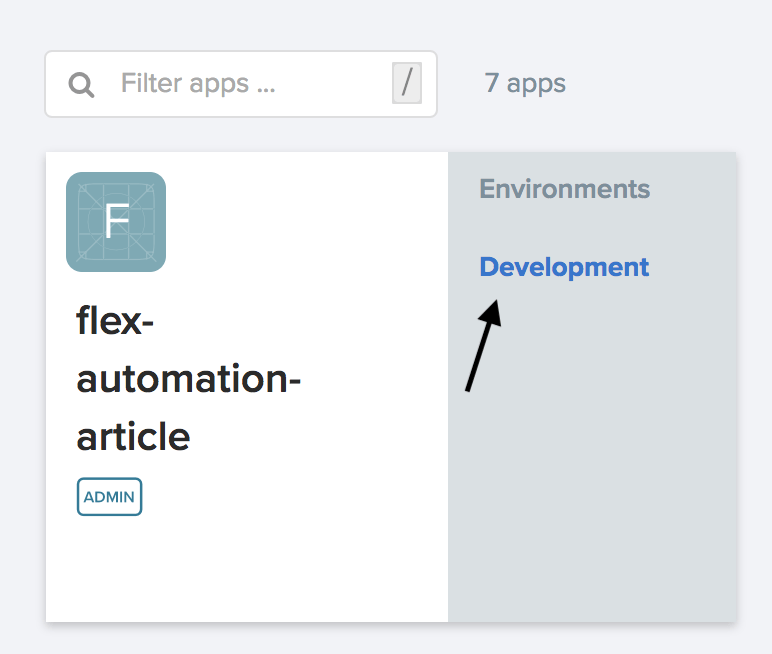Open the app via its "F" icon
This screenshot has width=772, height=654.
[x=116, y=222]
